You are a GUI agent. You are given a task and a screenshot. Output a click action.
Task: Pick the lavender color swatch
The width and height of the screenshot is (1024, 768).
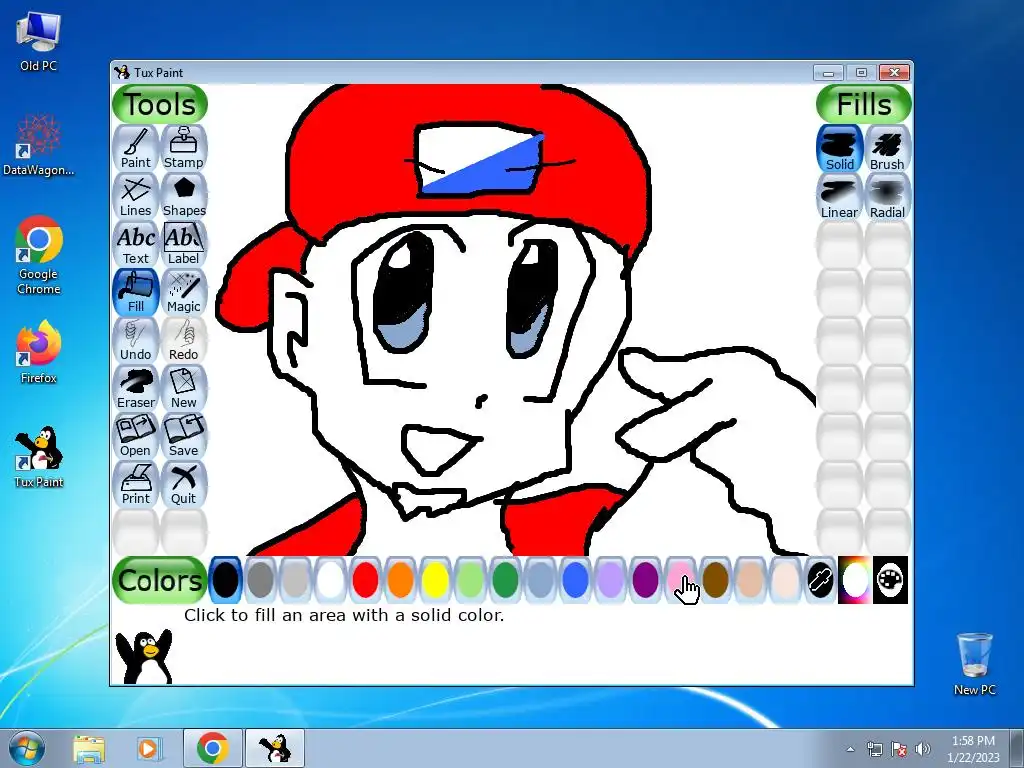[610, 580]
